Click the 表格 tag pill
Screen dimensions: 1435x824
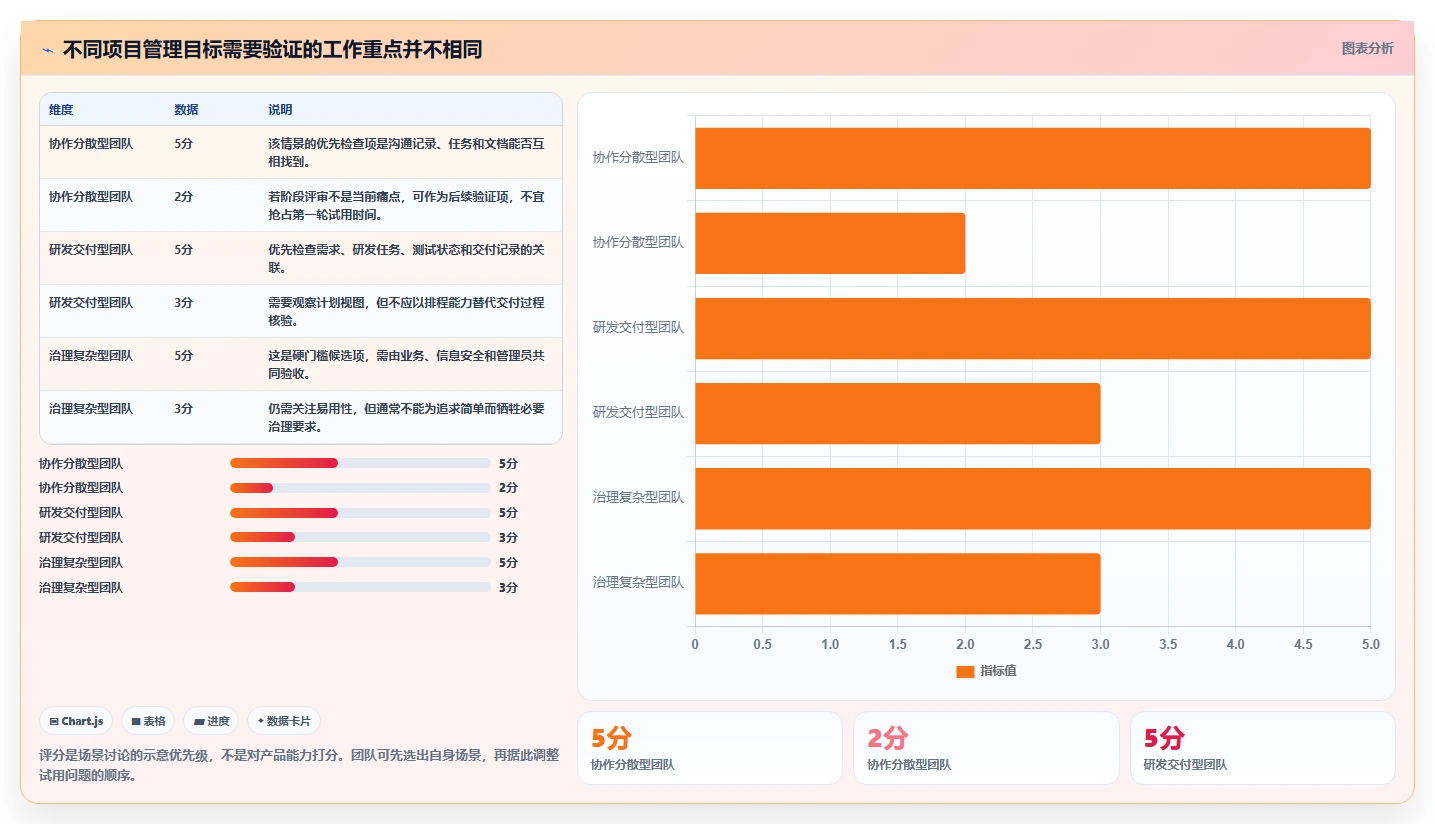(x=148, y=721)
